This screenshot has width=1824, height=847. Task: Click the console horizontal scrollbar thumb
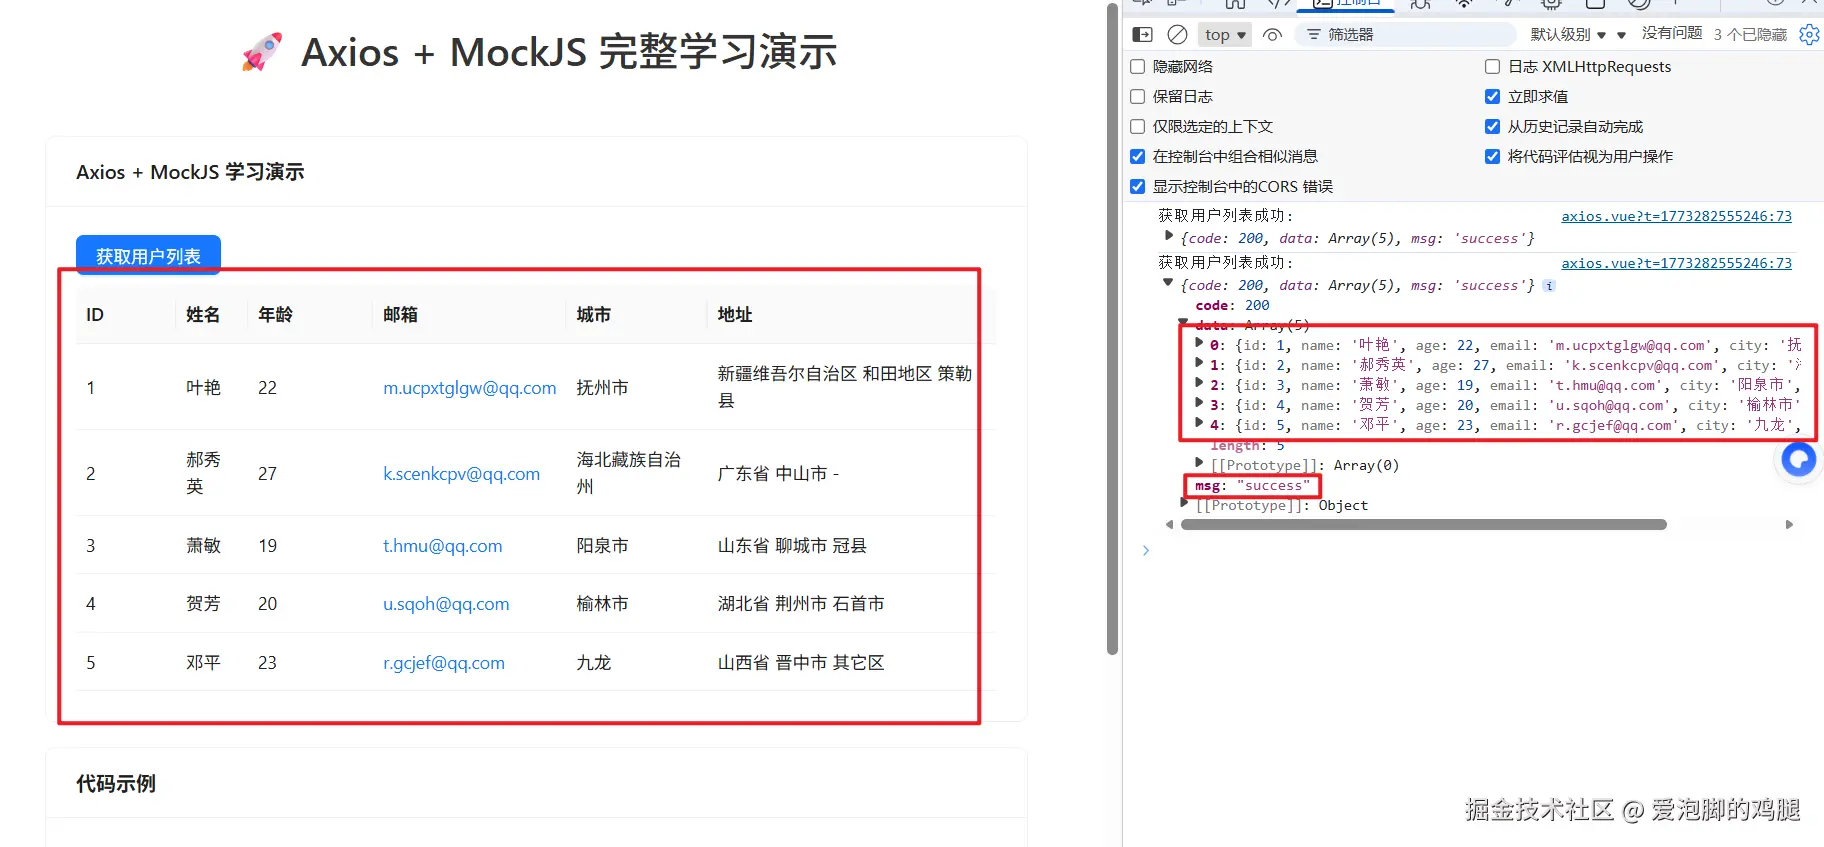[1423, 524]
